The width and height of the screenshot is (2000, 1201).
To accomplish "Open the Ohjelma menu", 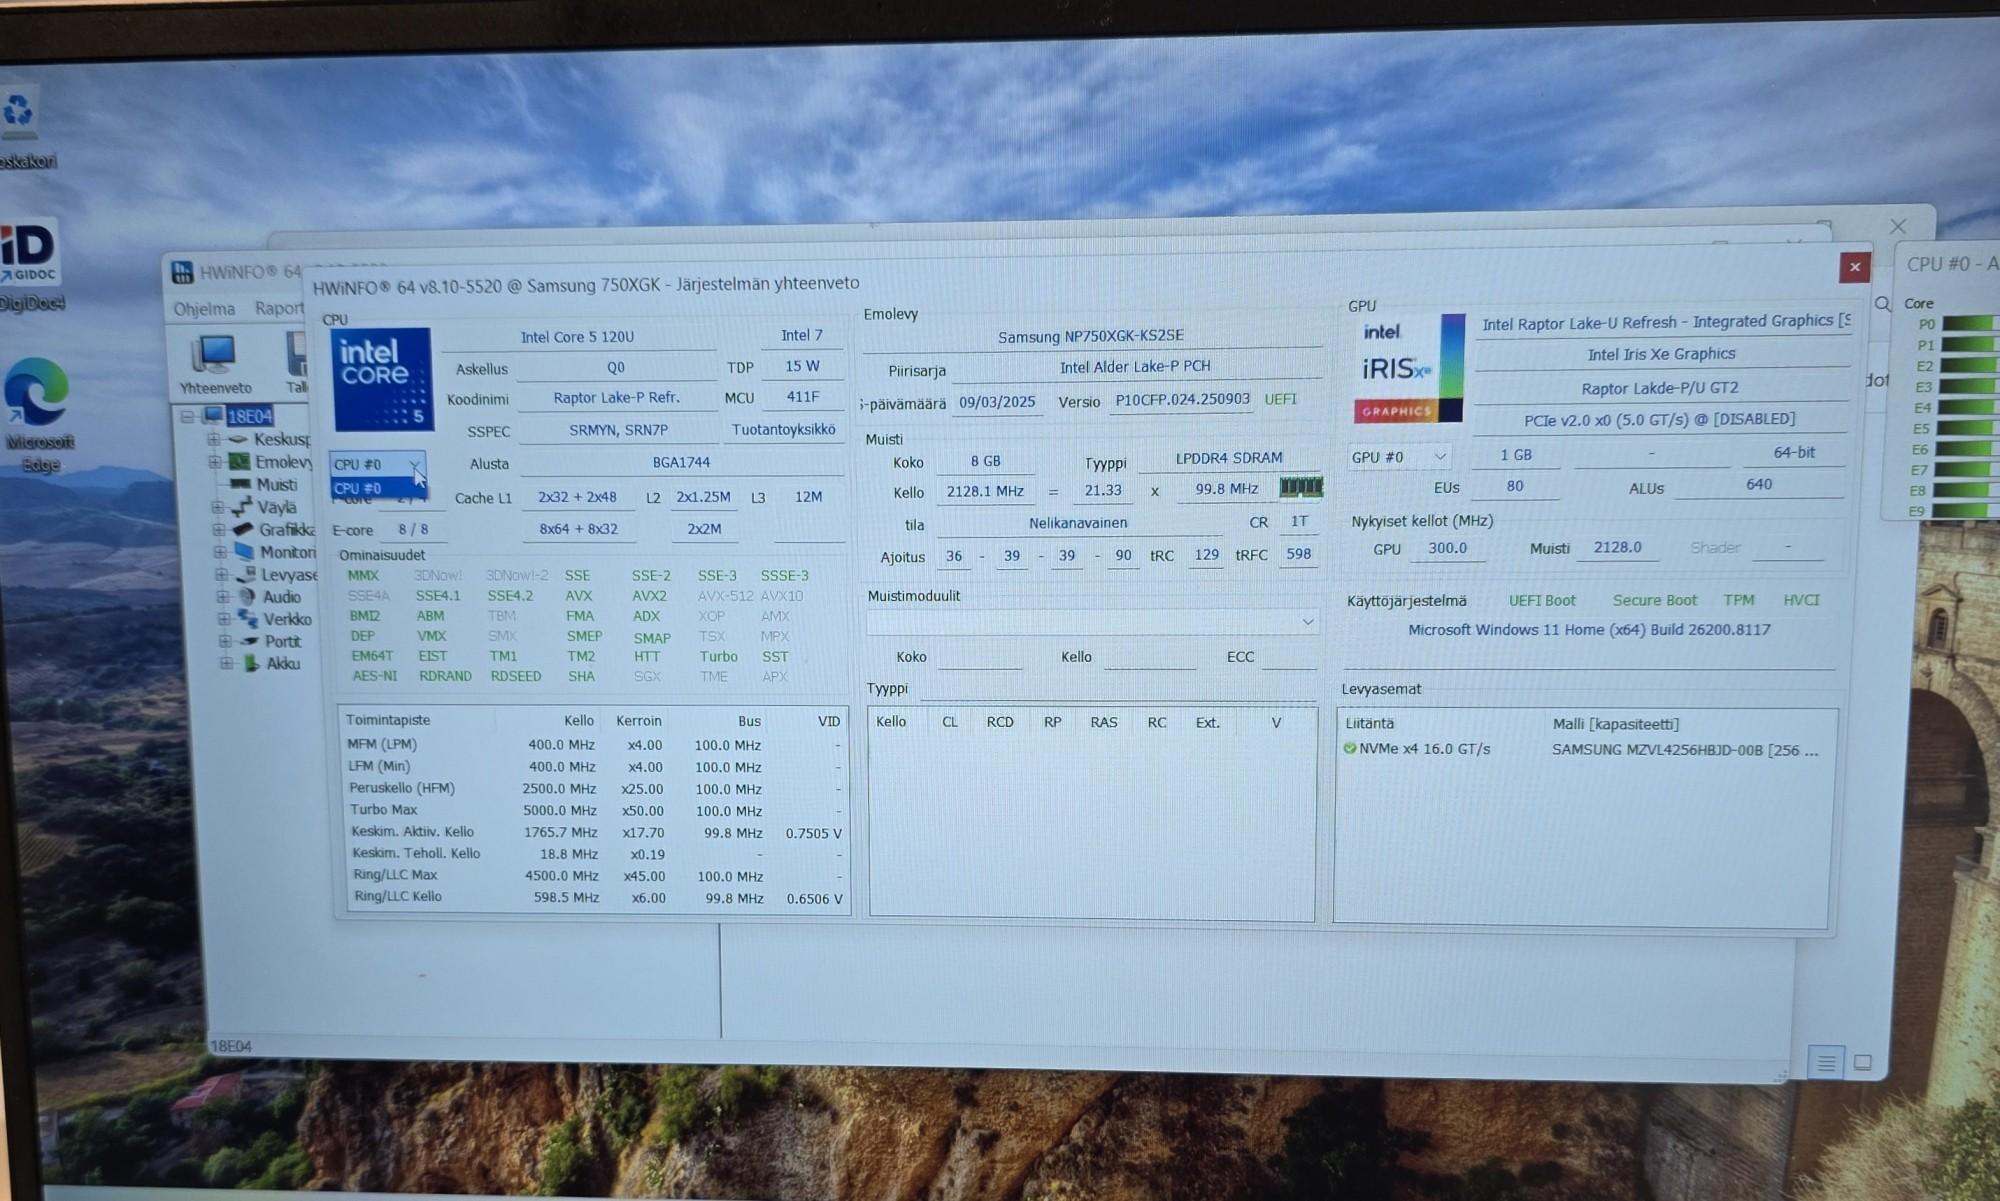I will (x=204, y=309).
